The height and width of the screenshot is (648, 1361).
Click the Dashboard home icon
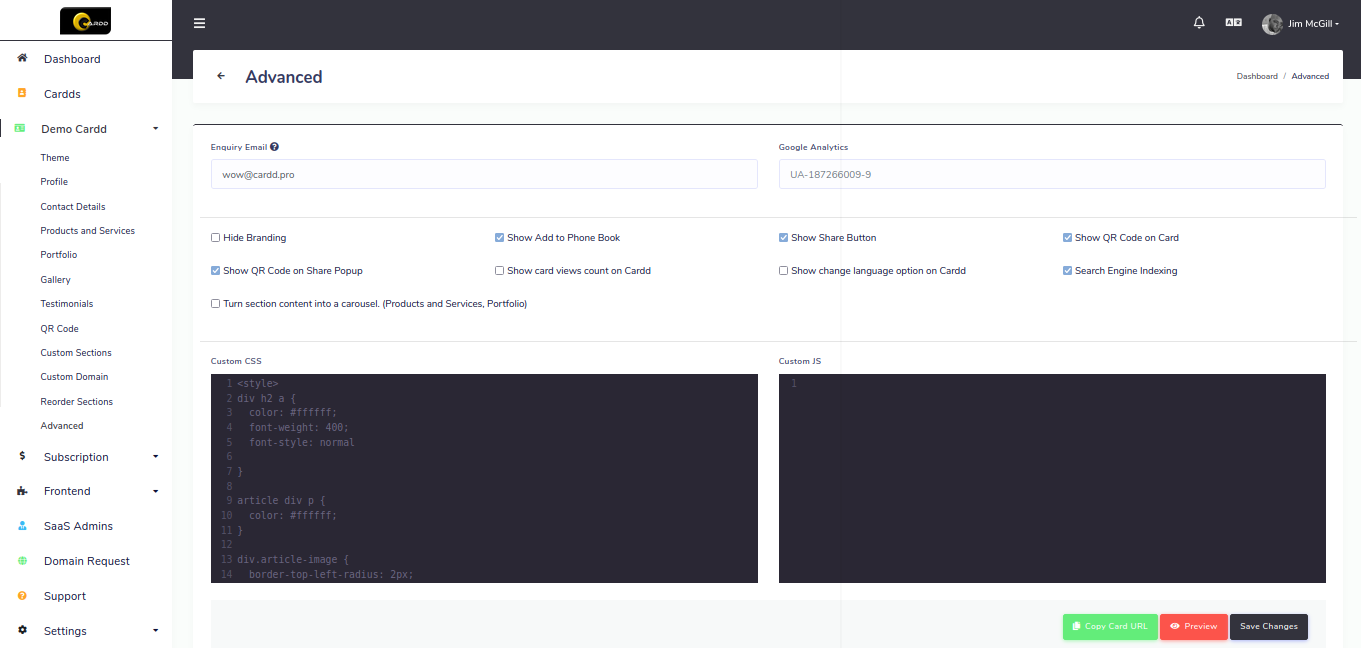tap(22, 59)
